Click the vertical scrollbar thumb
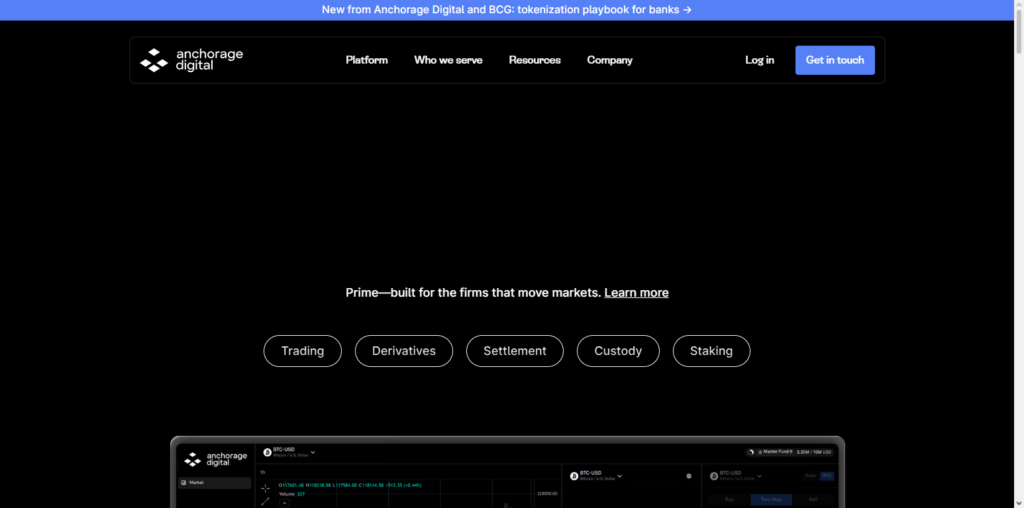 pyautogui.click(x=1019, y=33)
